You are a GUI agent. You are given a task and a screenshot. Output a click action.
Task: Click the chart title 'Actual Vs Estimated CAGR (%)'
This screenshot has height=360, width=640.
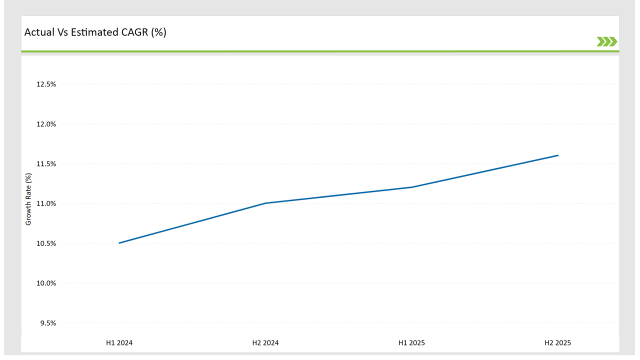click(95, 32)
